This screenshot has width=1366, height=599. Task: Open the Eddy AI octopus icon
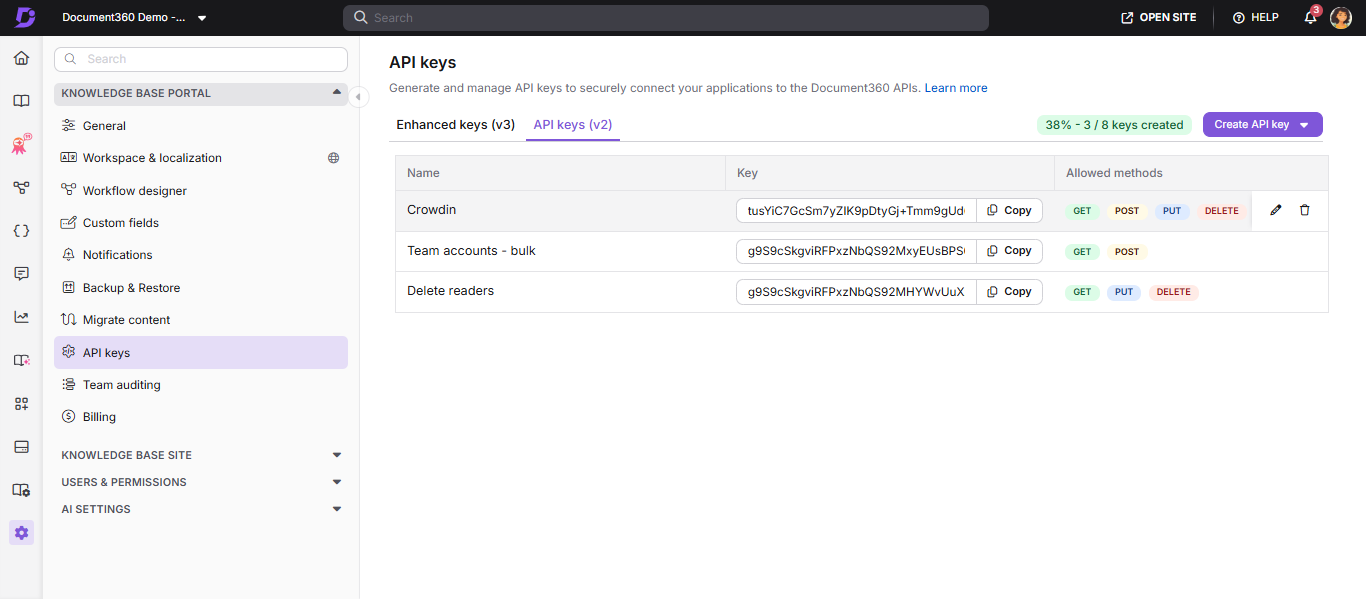point(21,144)
